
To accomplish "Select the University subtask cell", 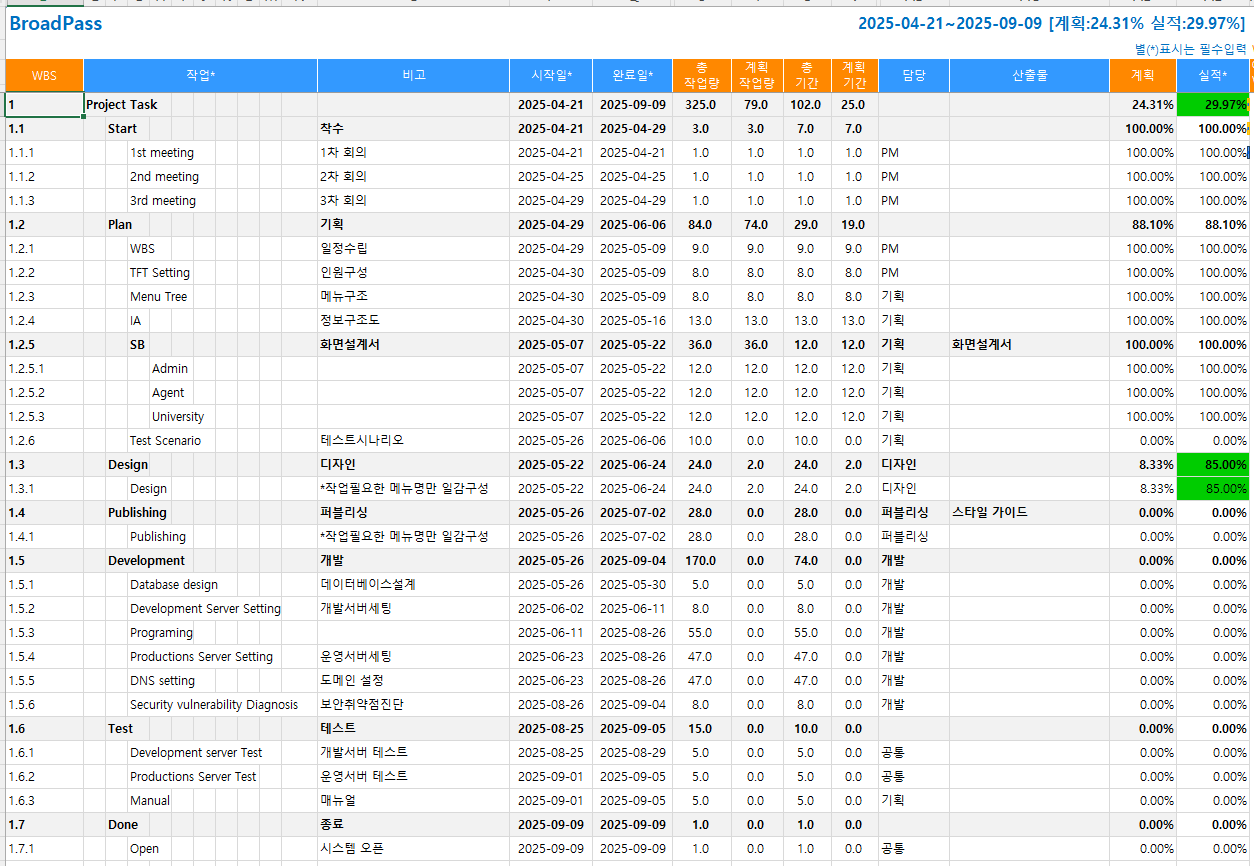I will coord(178,417).
